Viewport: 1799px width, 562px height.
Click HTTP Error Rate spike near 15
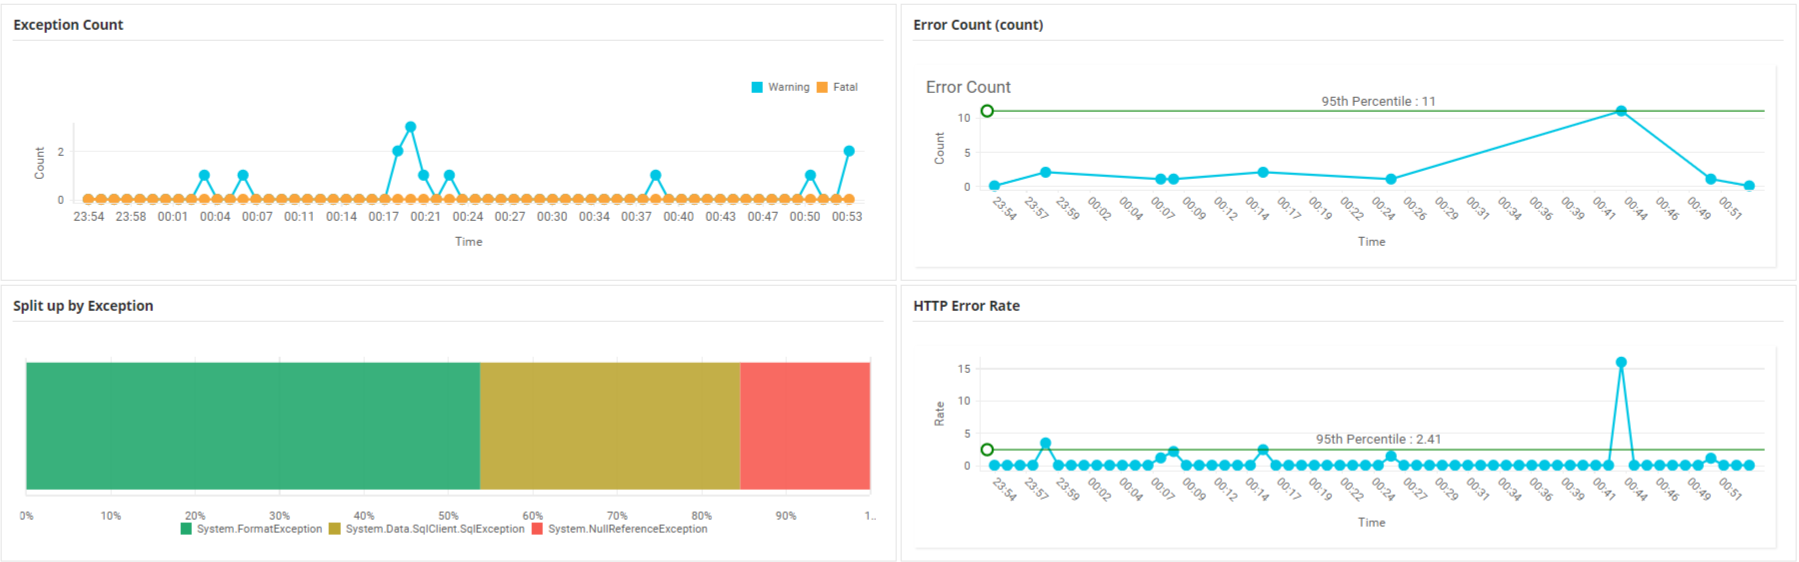1621,363
